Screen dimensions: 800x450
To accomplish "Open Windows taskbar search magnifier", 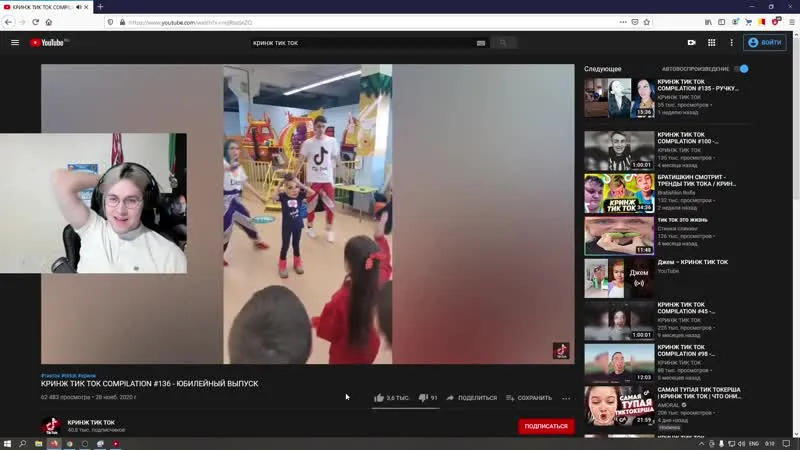I will click(22, 444).
